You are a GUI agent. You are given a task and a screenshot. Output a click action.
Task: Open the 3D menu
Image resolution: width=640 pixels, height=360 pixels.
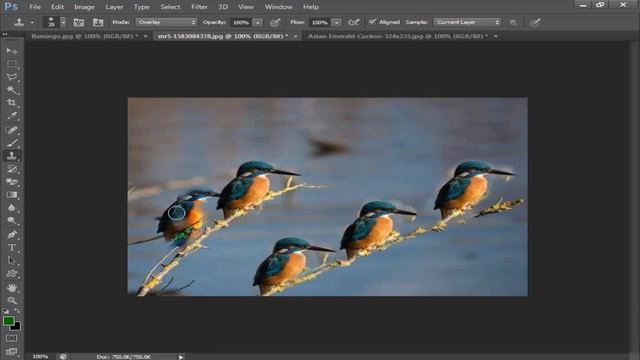(x=223, y=7)
